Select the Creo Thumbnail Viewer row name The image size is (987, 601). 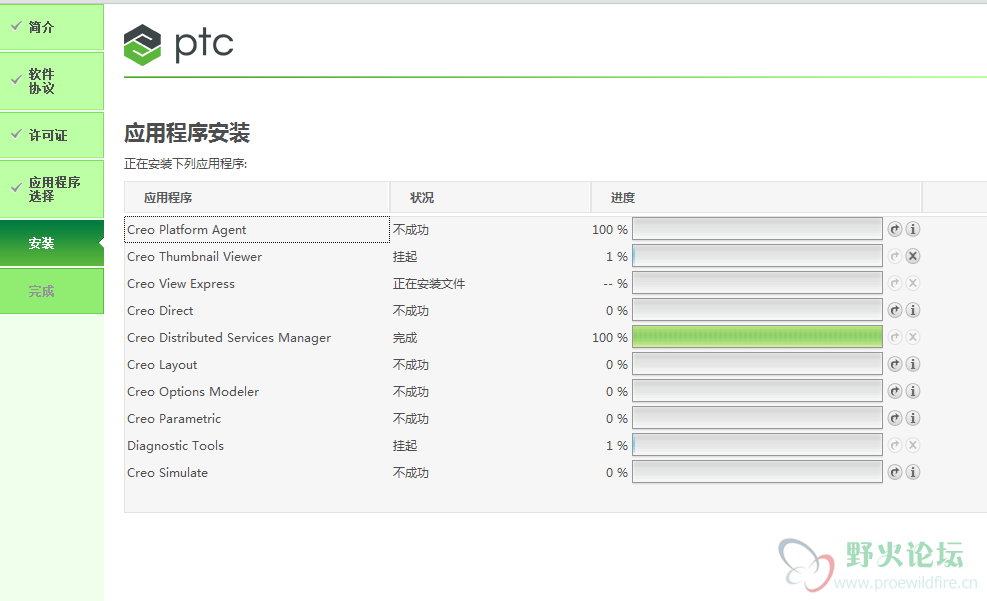(x=195, y=257)
